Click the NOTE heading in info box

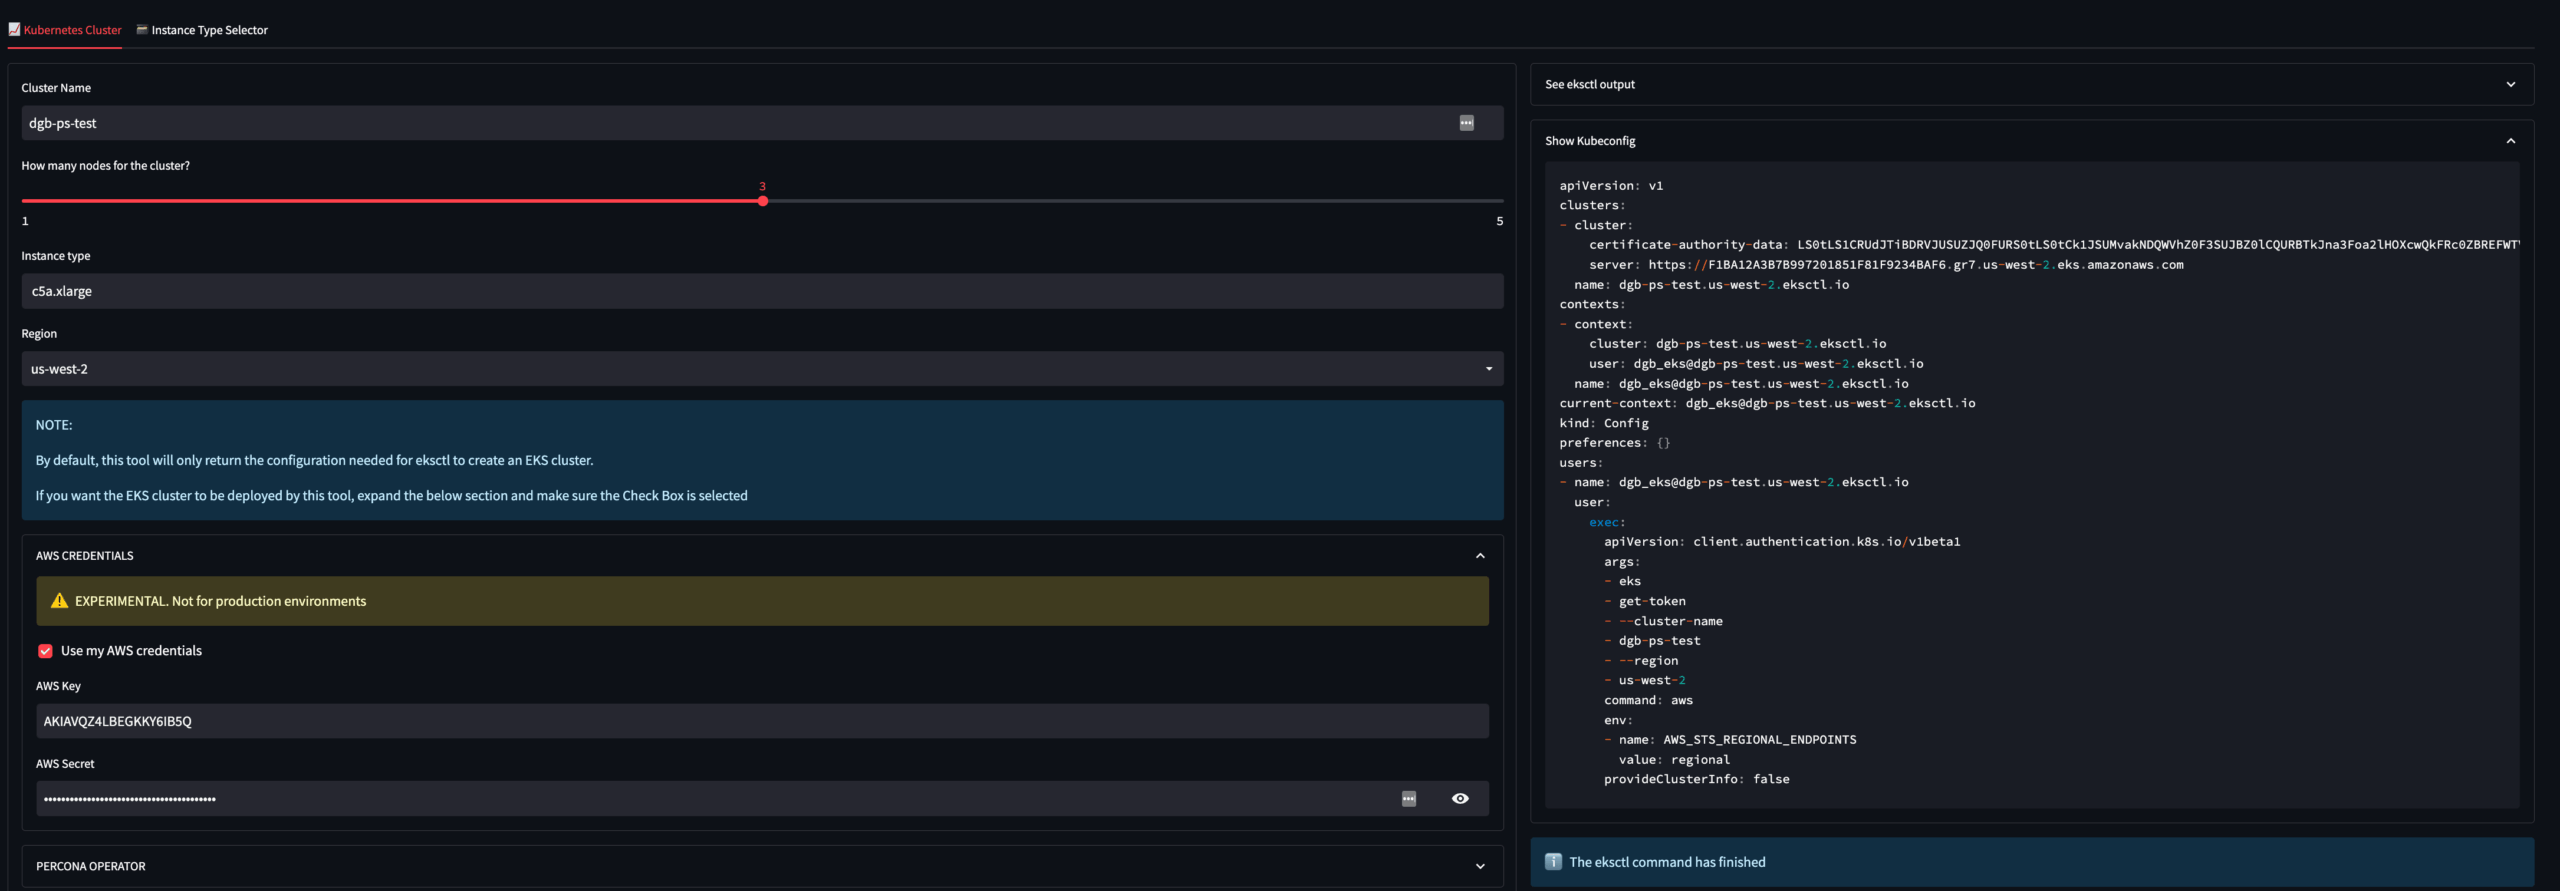click(x=54, y=425)
